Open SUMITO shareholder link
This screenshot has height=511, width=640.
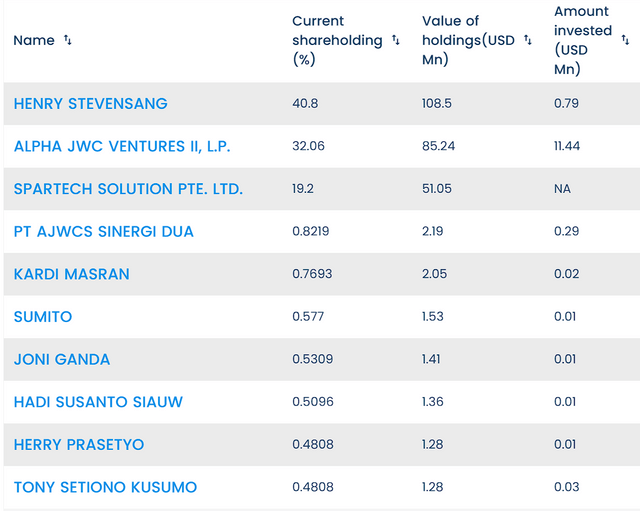pyautogui.click(x=43, y=317)
